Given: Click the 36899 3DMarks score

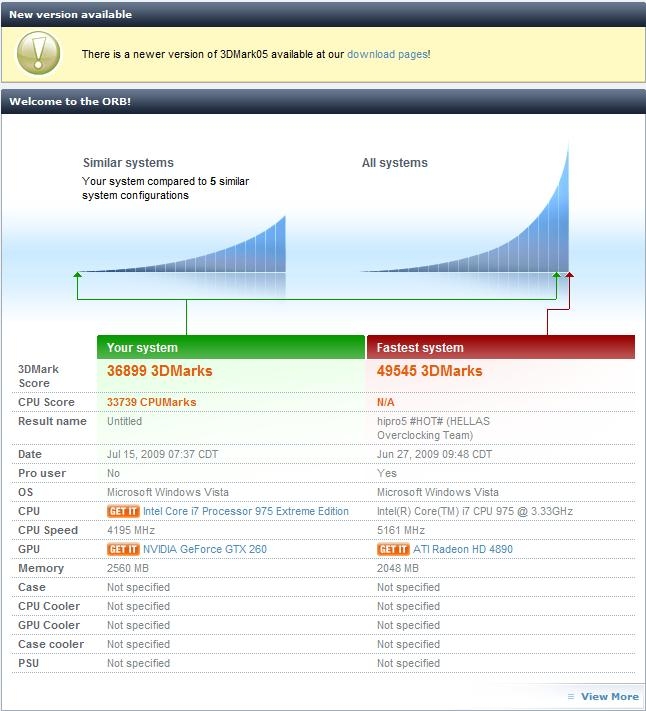Looking at the screenshot, I should (160, 371).
